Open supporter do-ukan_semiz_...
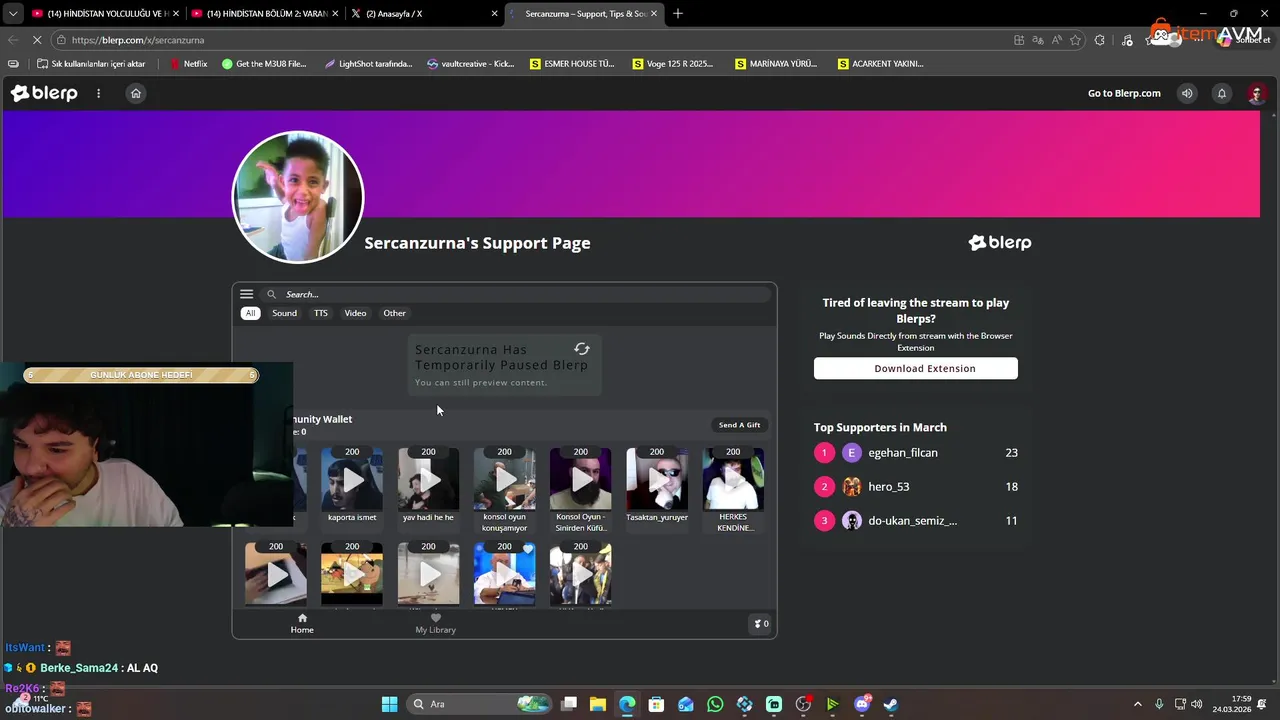1280x720 pixels. coord(915,521)
